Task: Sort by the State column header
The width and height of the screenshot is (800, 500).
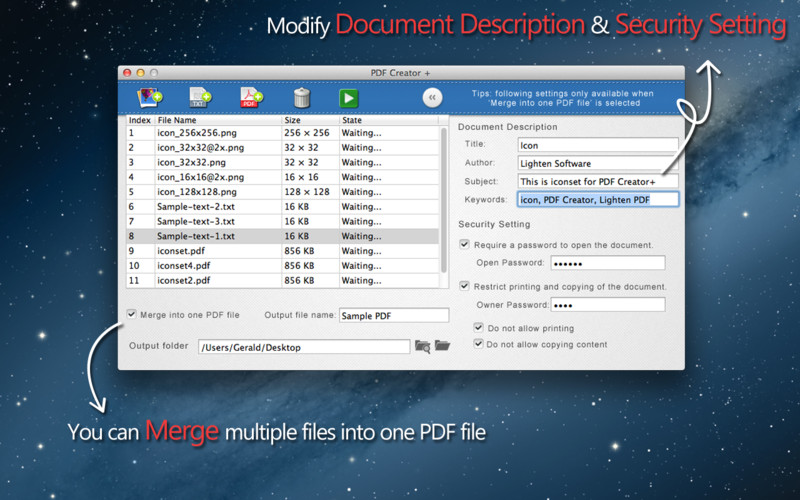Action: (x=389, y=120)
